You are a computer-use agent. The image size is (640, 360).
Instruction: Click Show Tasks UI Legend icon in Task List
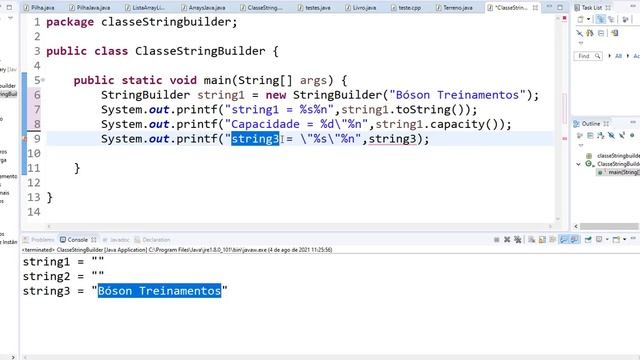pos(614,33)
